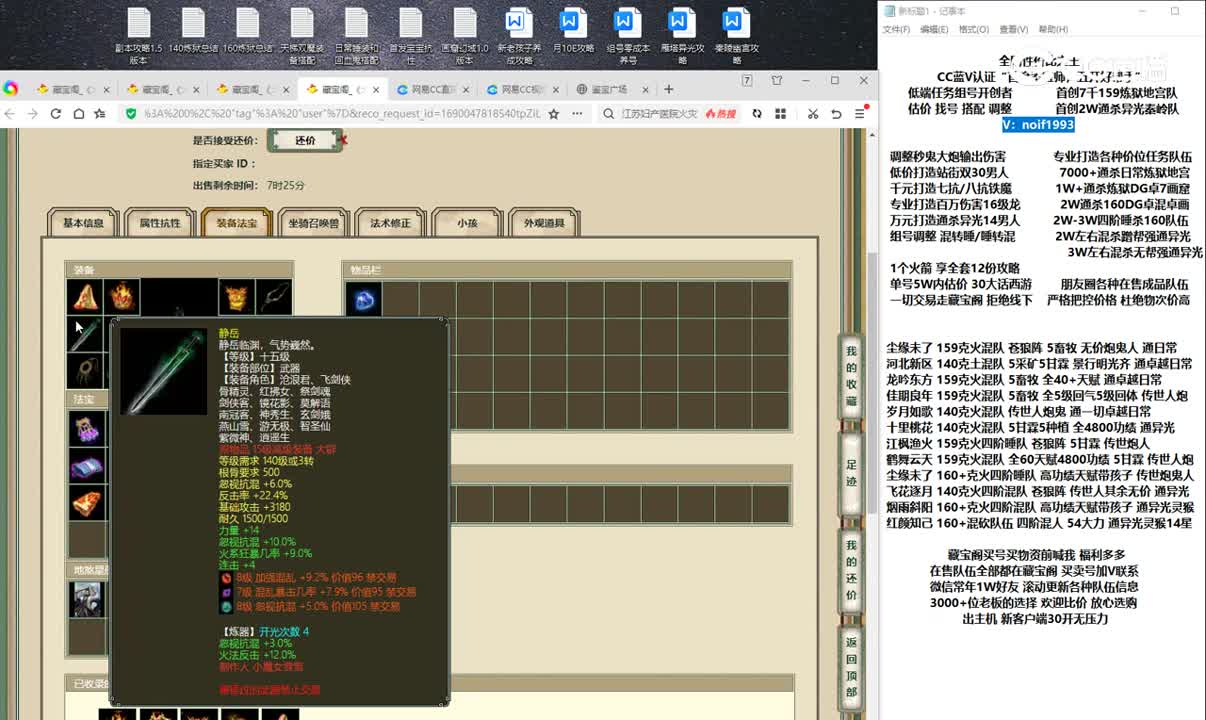This screenshot has height=720, width=1206.
Task: Click the pet portrait thumbnail
Action: [86, 599]
